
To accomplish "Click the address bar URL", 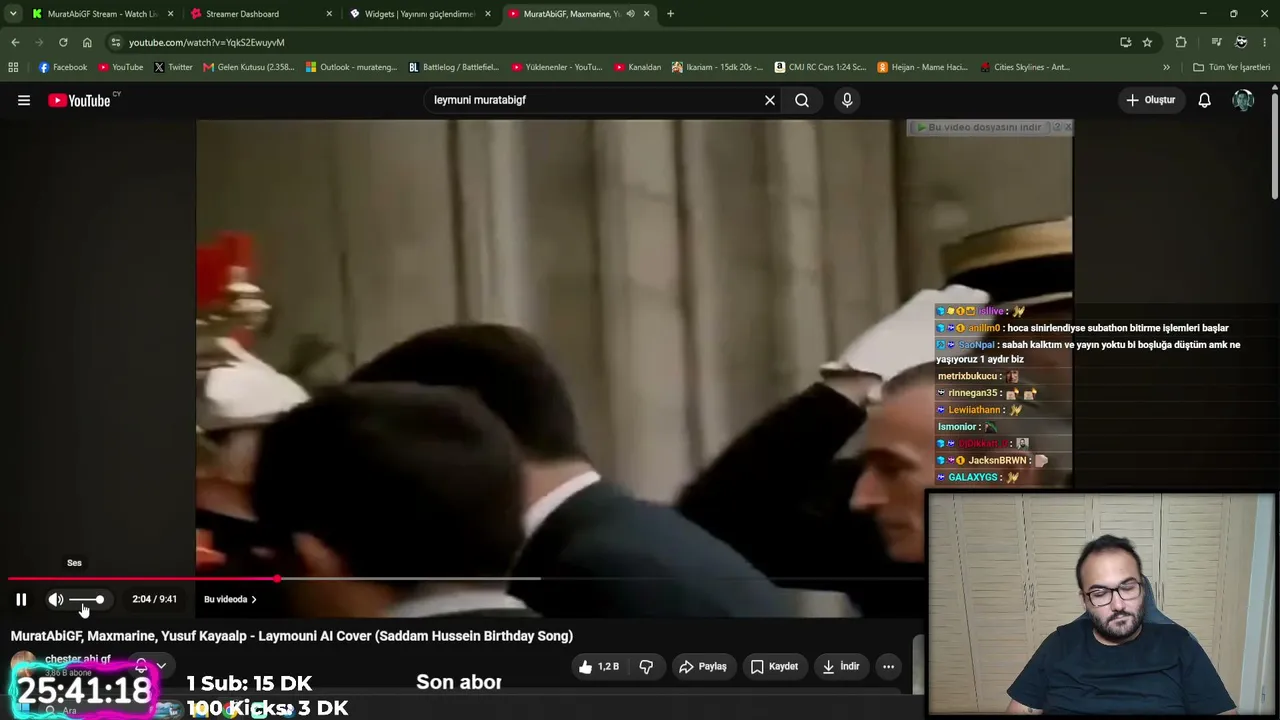I will pos(207,42).
